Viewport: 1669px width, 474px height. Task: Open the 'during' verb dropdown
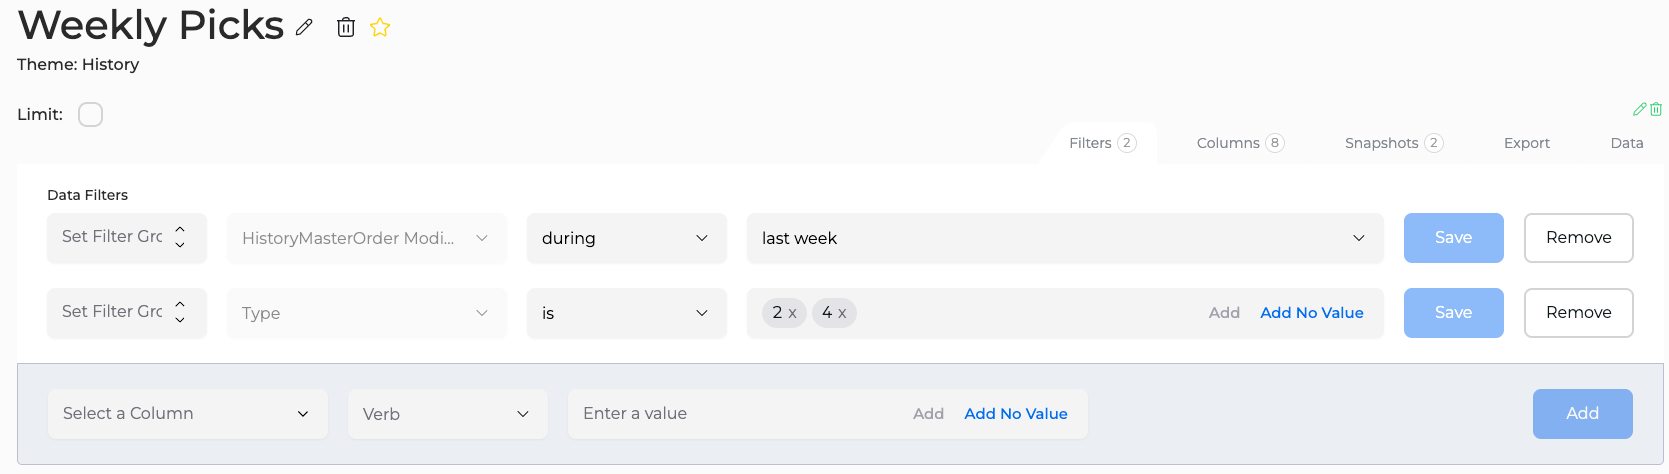(x=627, y=238)
